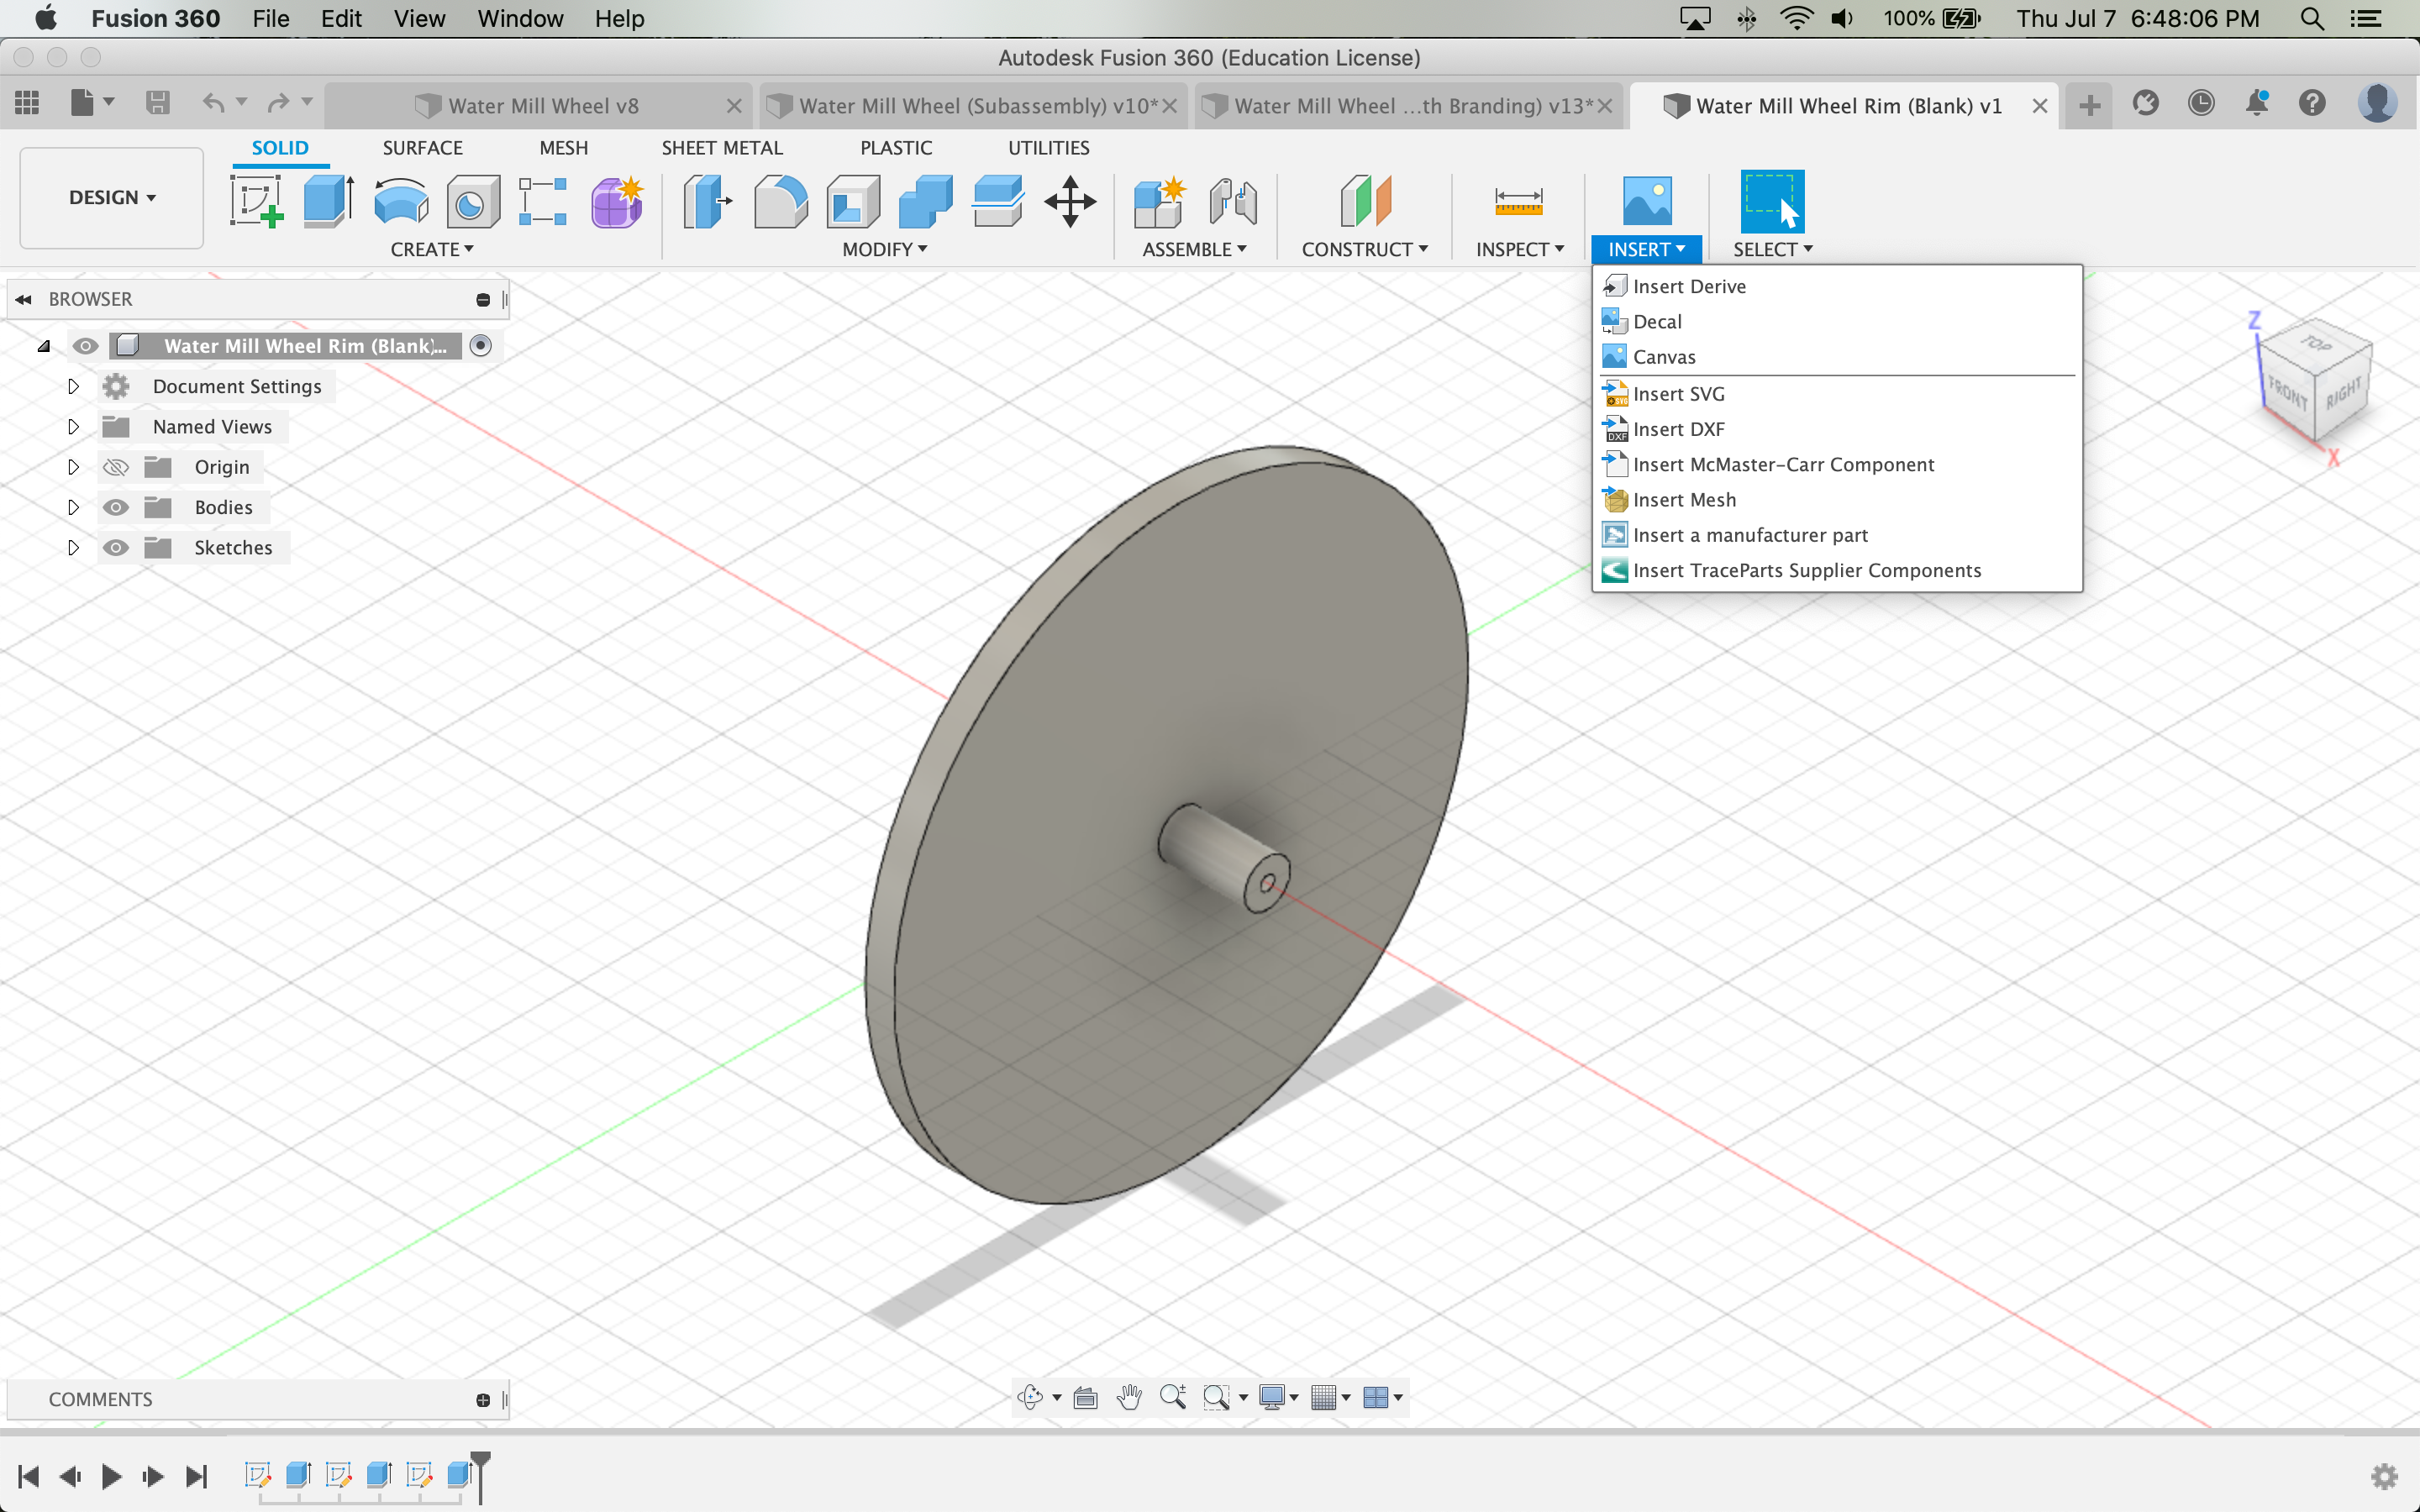Select the Pan hand tool
The height and width of the screenshot is (1512, 2420).
[x=1130, y=1397]
